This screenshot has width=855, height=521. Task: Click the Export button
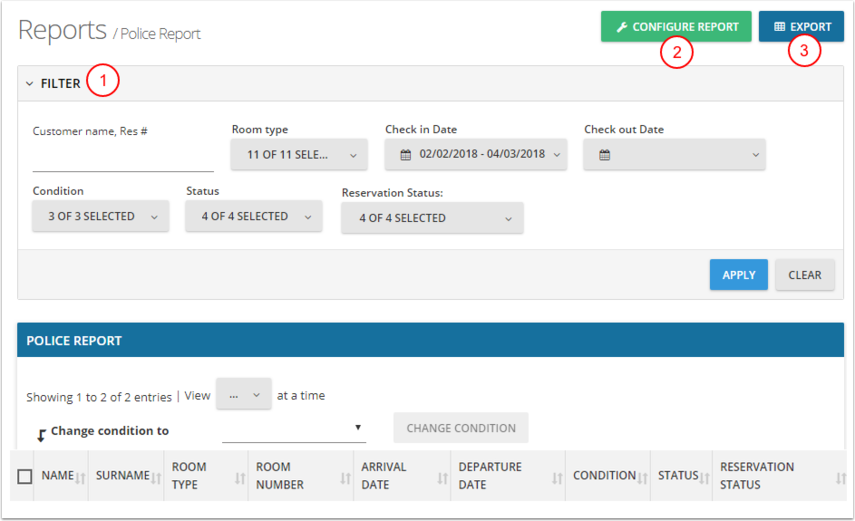click(801, 27)
